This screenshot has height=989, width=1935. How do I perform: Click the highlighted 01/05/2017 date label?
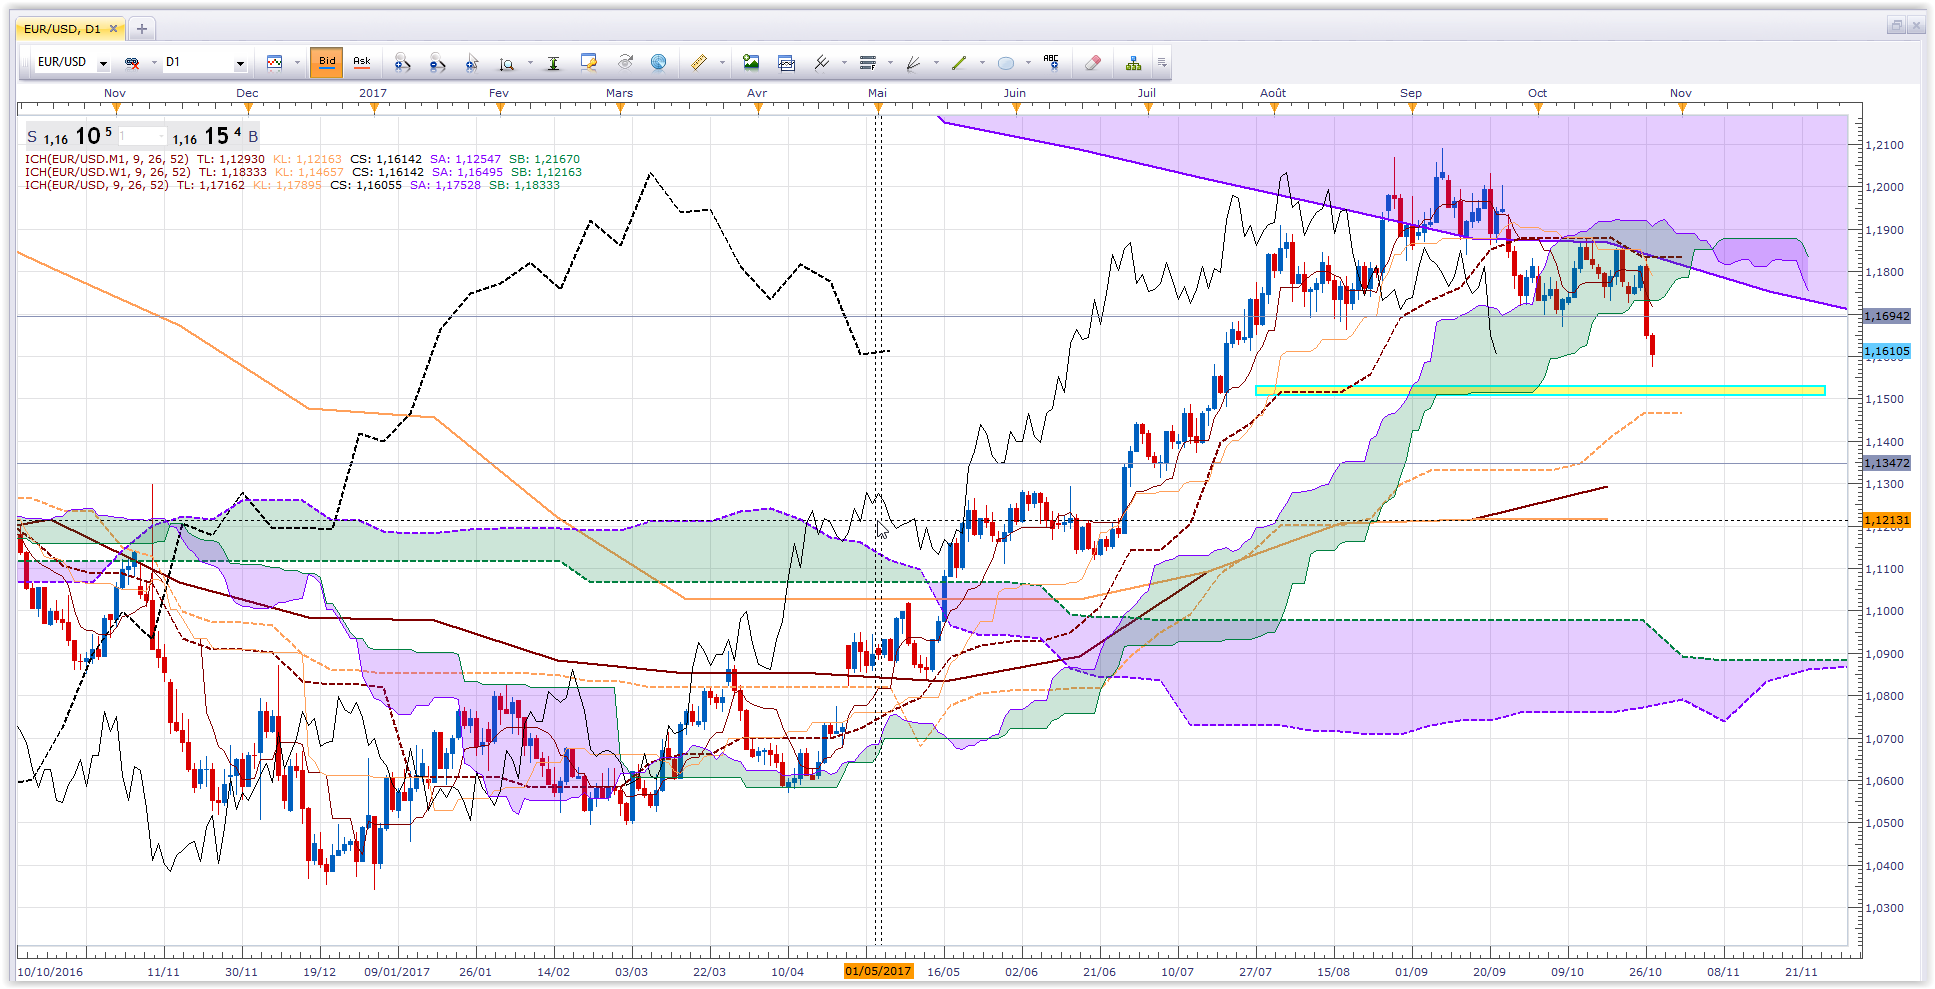878,971
